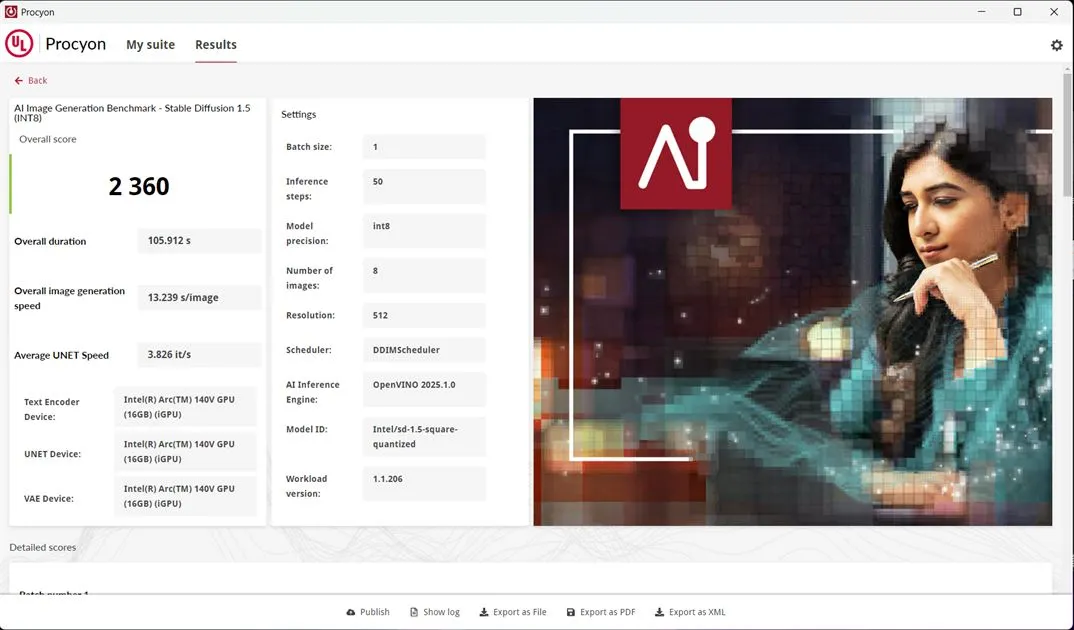Viewport: 1074px width, 630px height.
Task: Click the Number of images value 8
Action: [424, 275]
